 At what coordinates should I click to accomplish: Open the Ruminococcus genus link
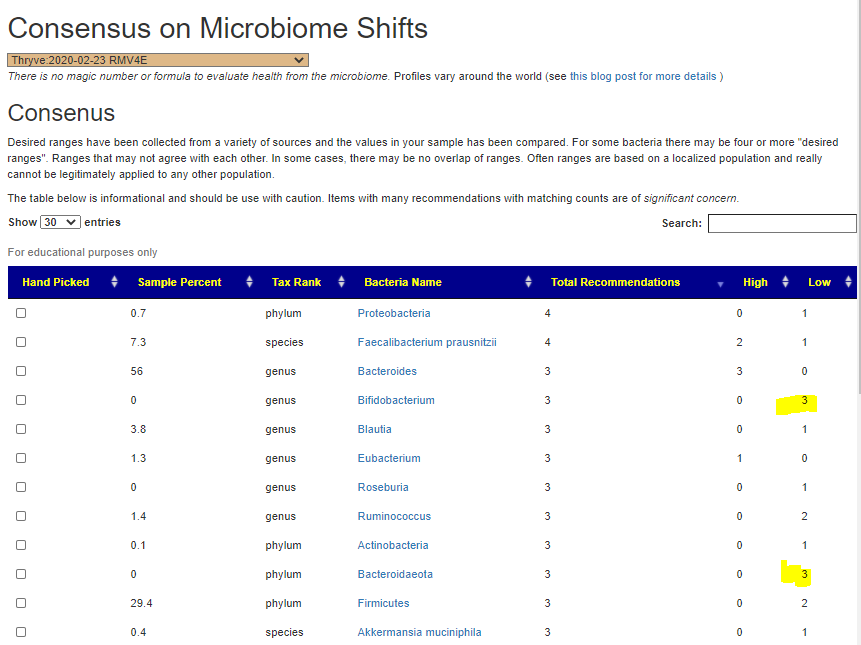394,516
